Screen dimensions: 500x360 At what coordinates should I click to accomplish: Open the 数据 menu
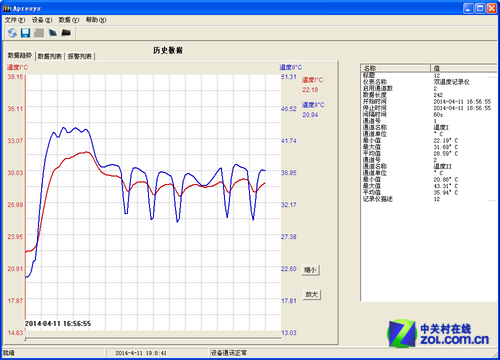point(69,20)
